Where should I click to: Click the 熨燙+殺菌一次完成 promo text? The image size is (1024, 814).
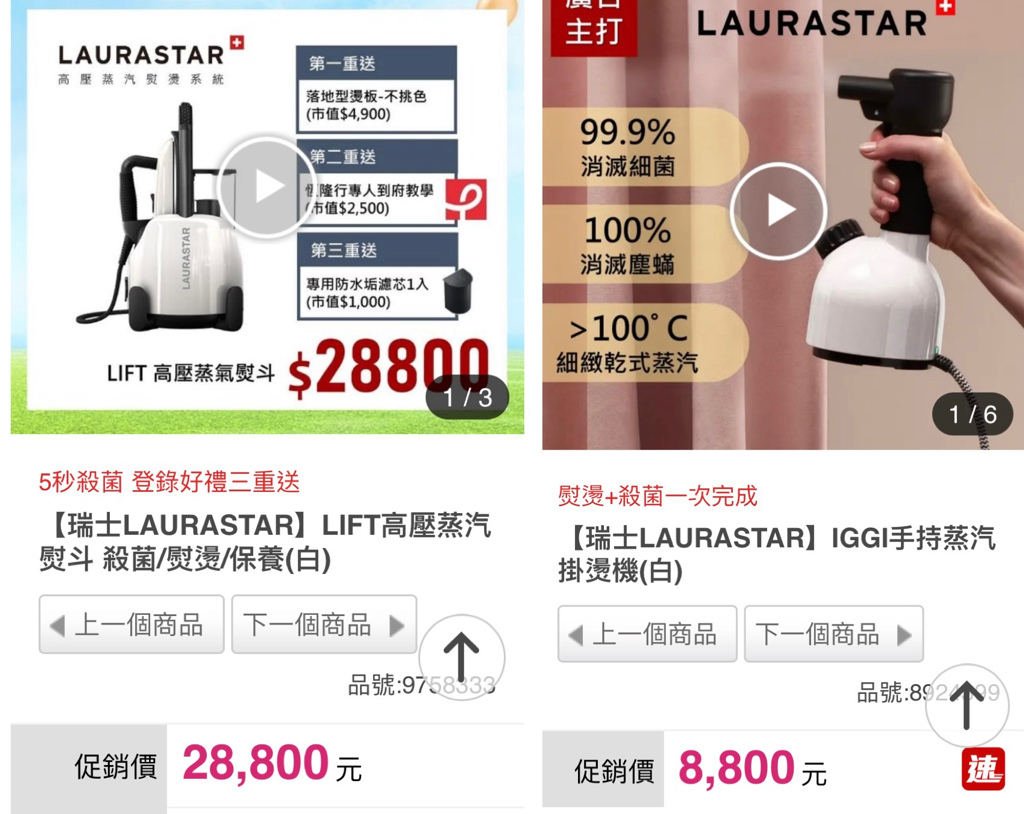coord(658,497)
